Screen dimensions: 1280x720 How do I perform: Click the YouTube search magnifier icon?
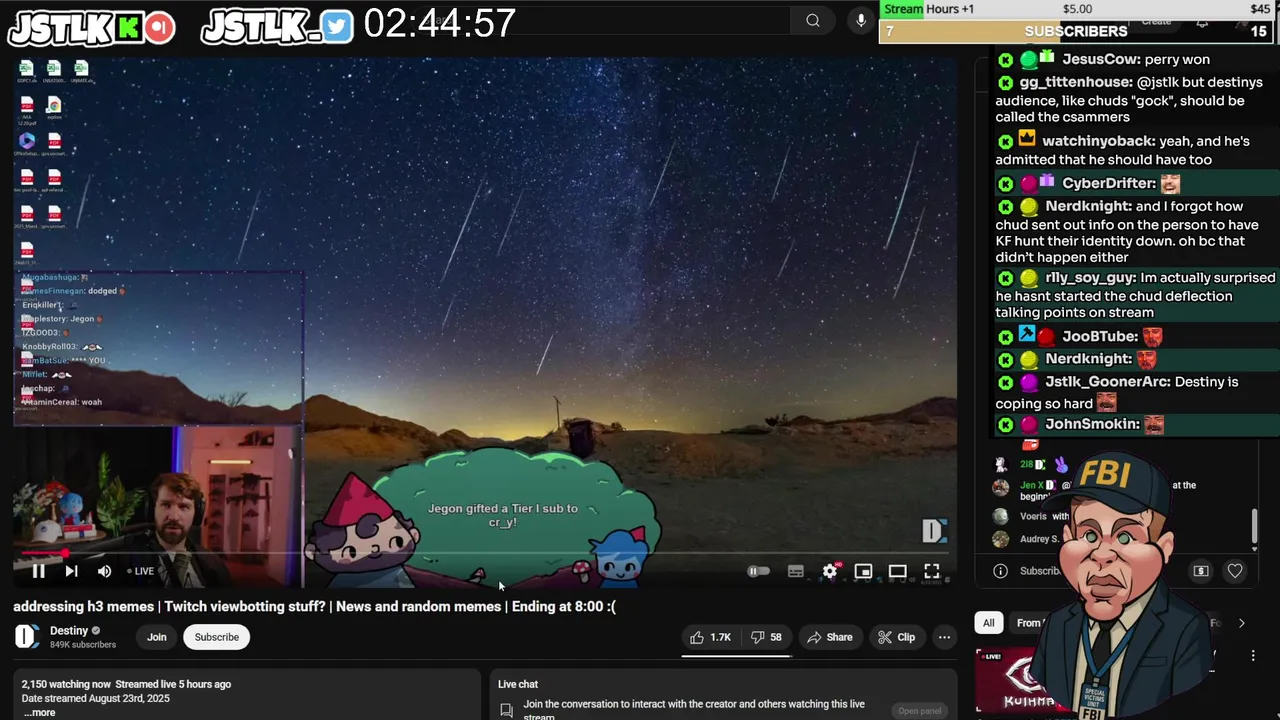[x=813, y=20]
